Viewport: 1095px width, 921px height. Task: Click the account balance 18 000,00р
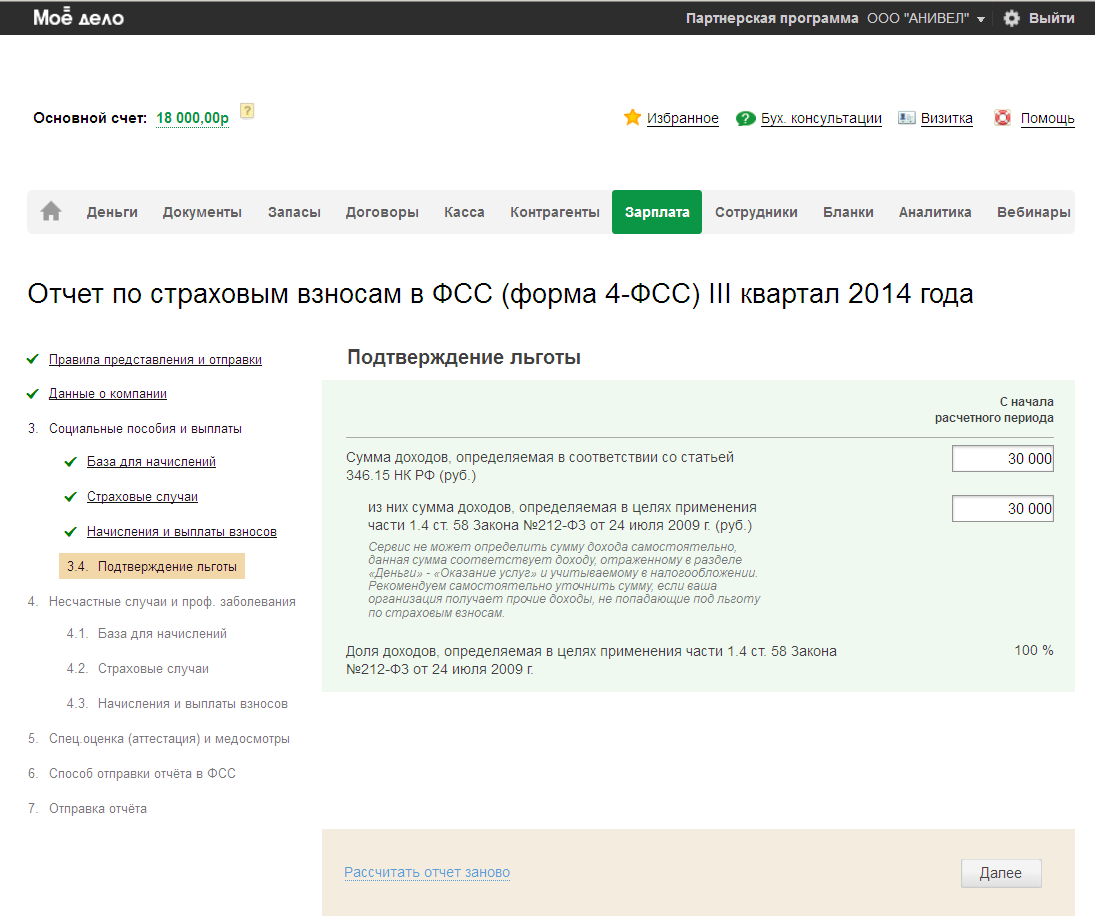coord(192,118)
